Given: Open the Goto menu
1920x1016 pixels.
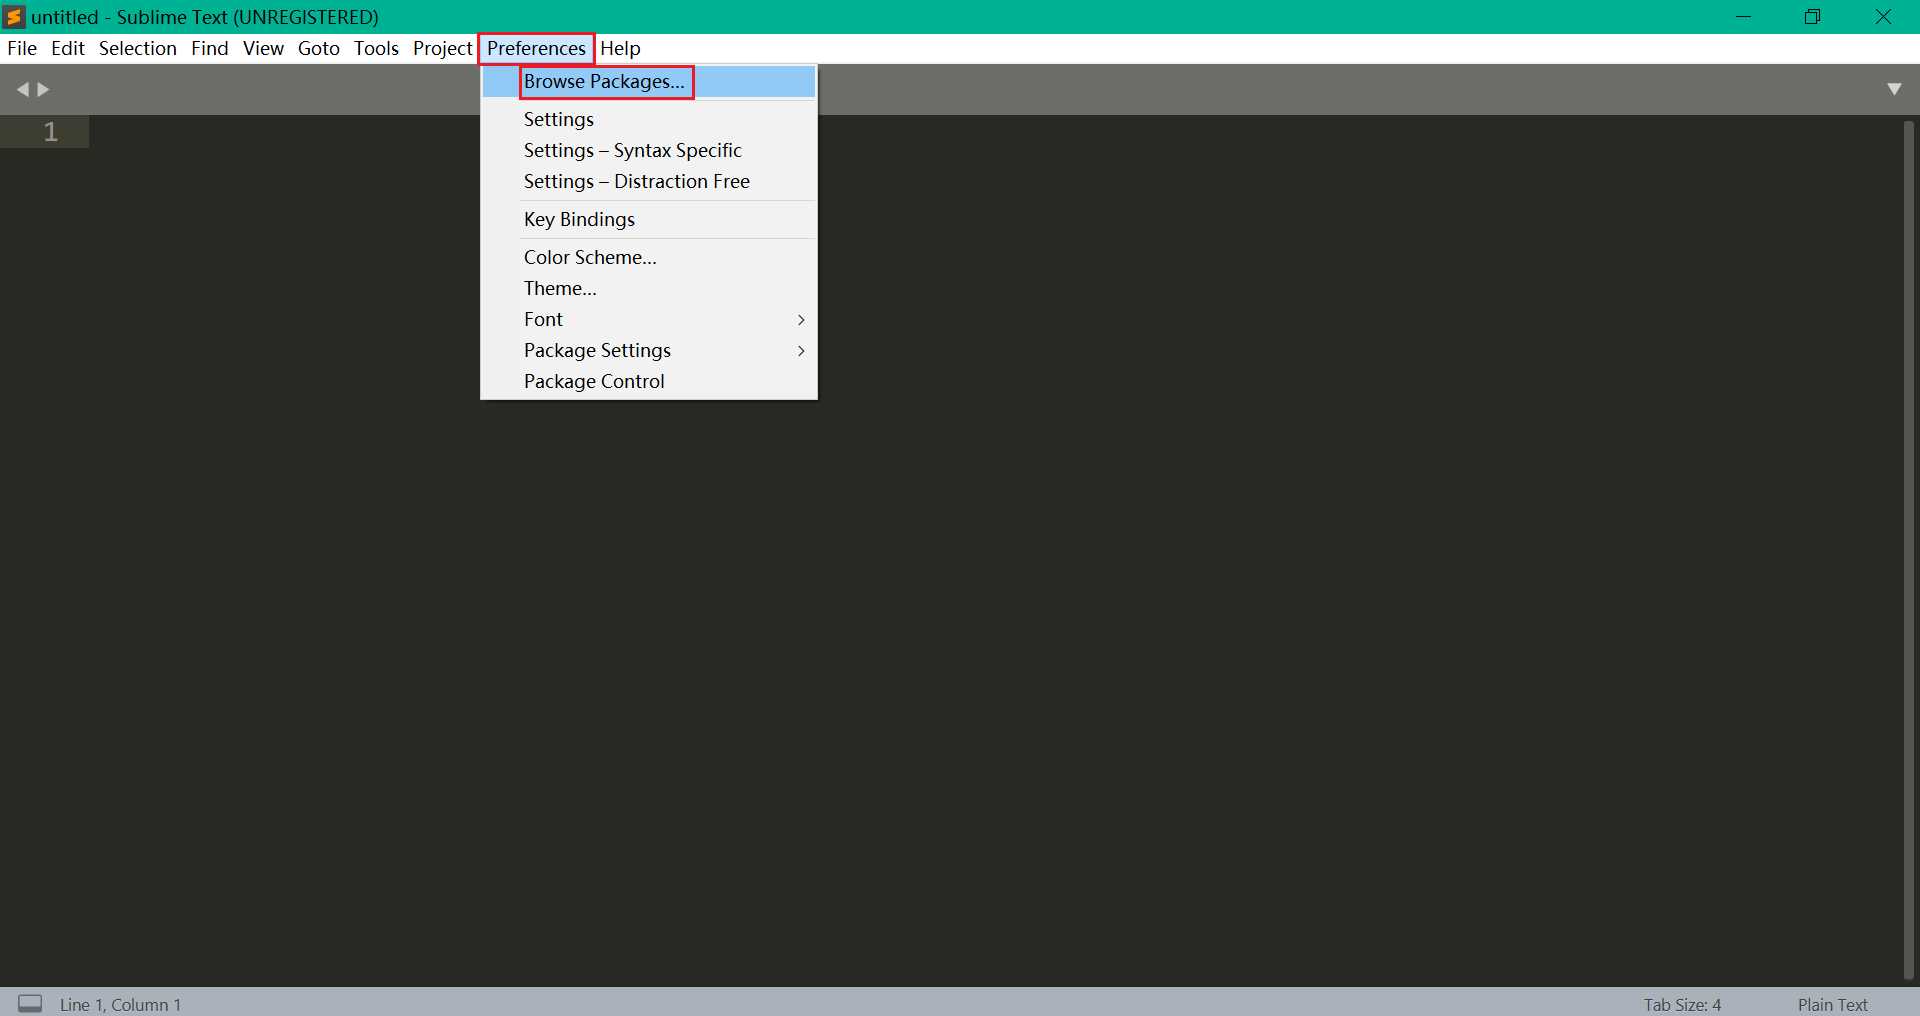Looking at the screenshot, I should (x=319, y=48).
